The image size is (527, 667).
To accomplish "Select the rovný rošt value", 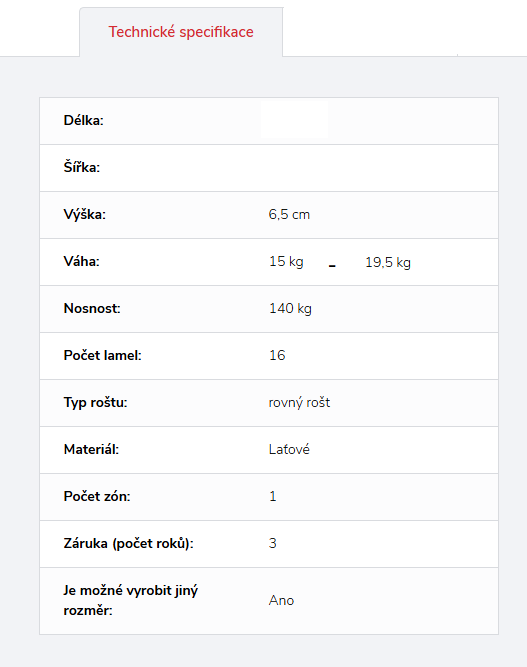I will click(x=299, y=402).
